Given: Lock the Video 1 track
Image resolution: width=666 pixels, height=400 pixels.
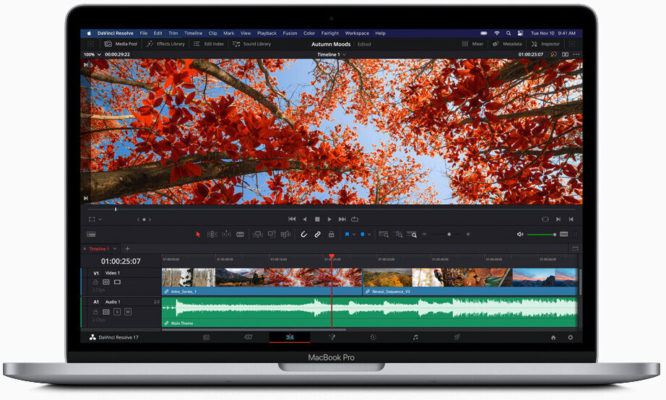Looking at the screenshot, I should 95,282.
